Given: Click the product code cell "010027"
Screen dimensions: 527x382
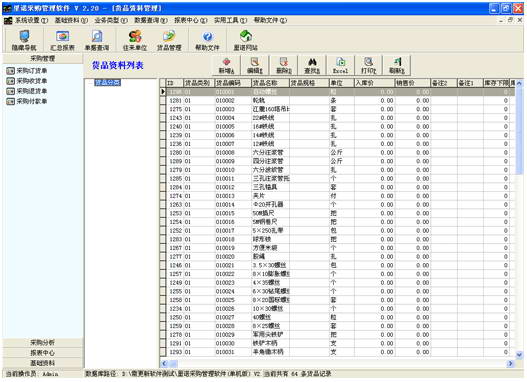Looking at the screenshot, I should (x=233, y=317).
